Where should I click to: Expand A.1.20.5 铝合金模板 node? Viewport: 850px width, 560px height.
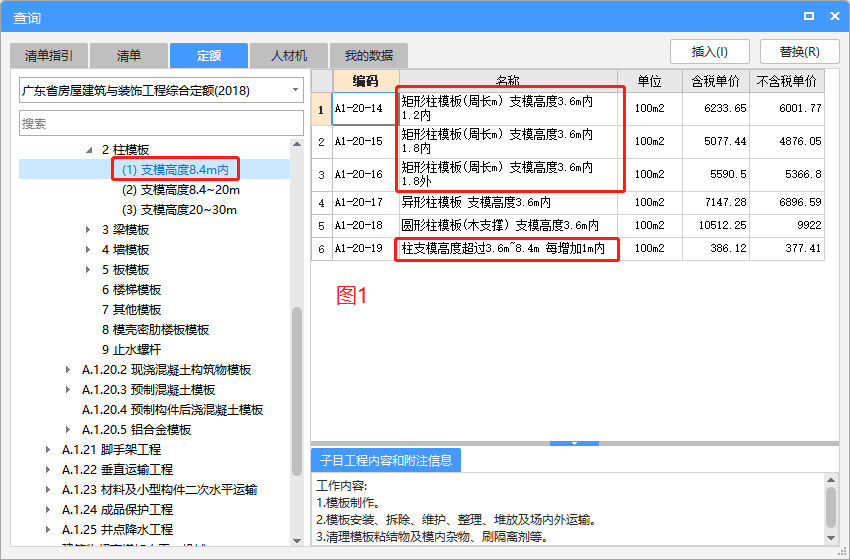68,430
